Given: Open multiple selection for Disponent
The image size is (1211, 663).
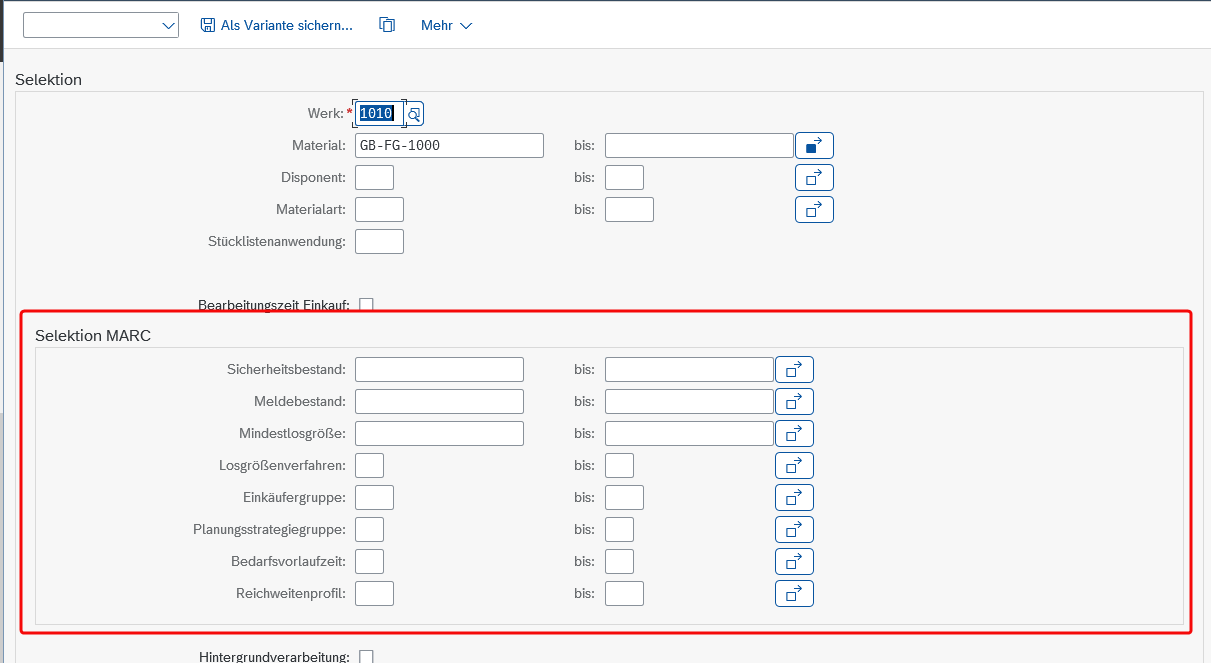Looking at the screenshot, I should pyautogui.click(x=814, y=178).
